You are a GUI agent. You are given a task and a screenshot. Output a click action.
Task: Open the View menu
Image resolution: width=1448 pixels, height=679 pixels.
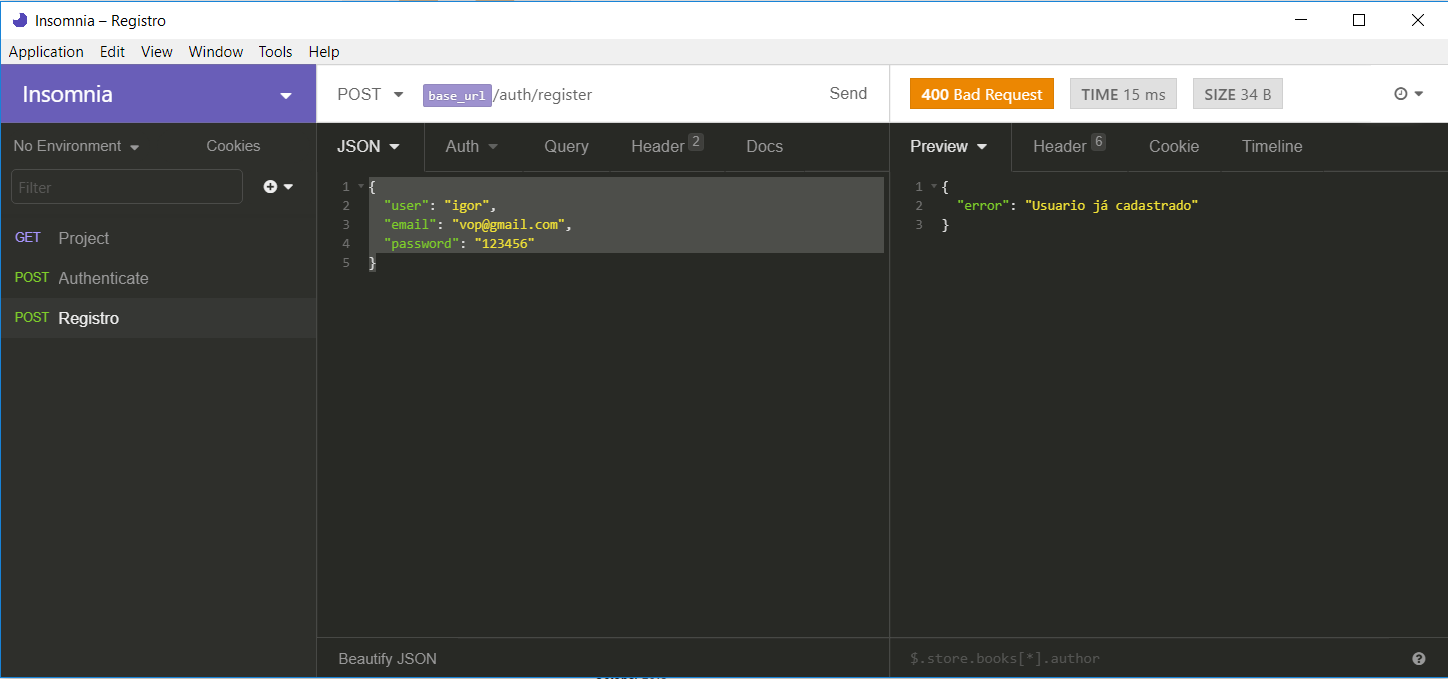pos(157,52)
